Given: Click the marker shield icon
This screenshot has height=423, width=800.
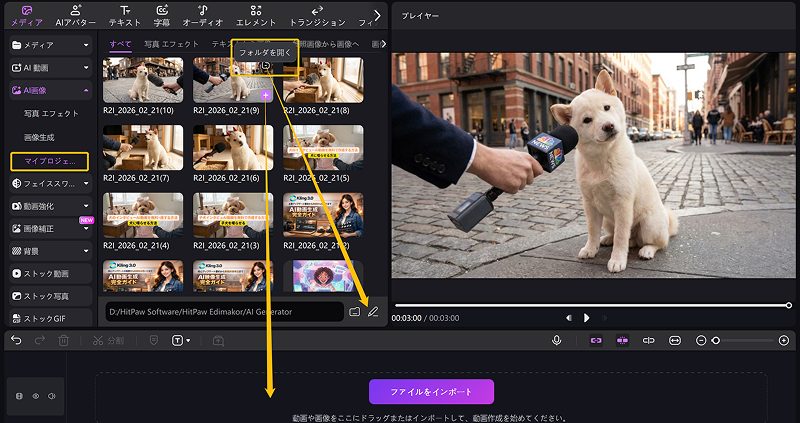Looking at the screenshot, I should pyautogui.click(x=154, y=340).
